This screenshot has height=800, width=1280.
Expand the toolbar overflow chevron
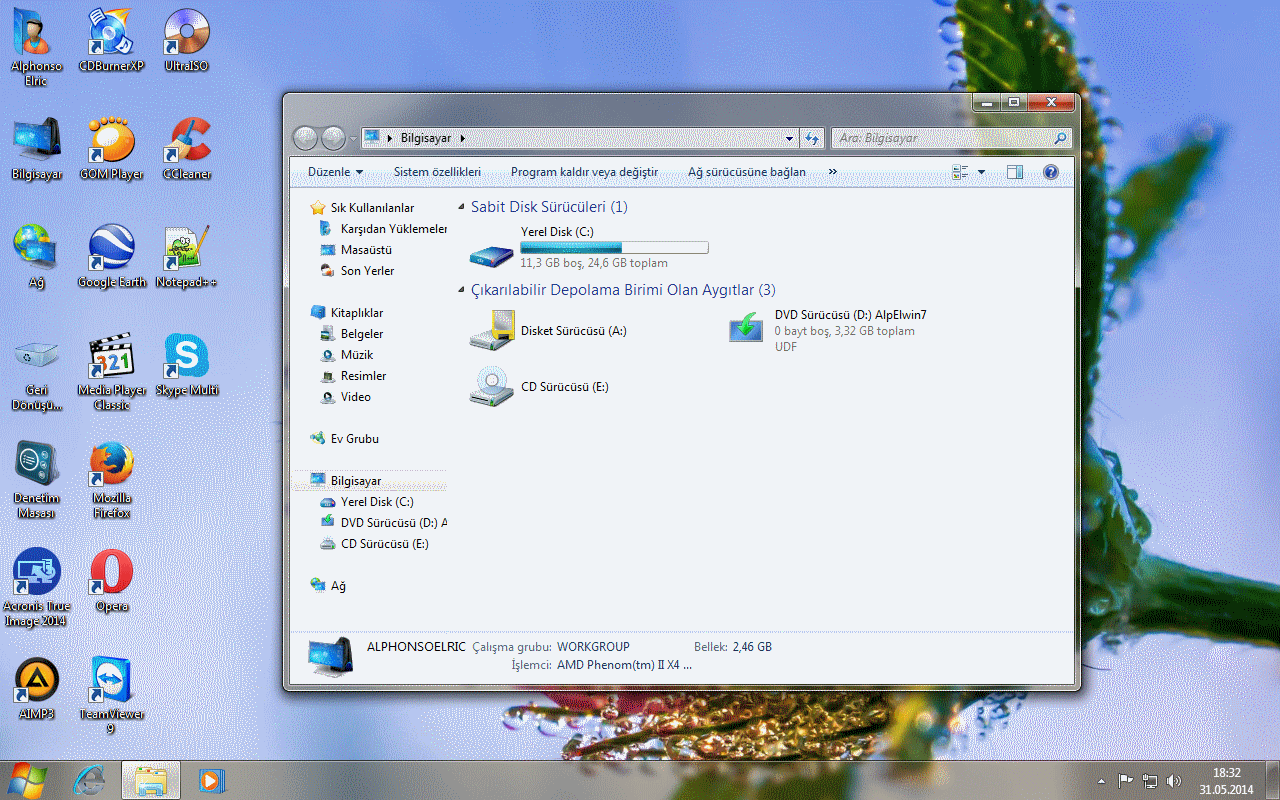pos(830,172)
